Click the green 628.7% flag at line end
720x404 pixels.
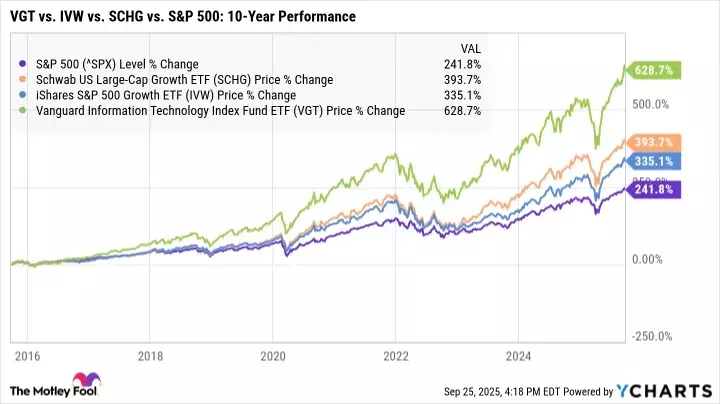(x=649, y=72)
